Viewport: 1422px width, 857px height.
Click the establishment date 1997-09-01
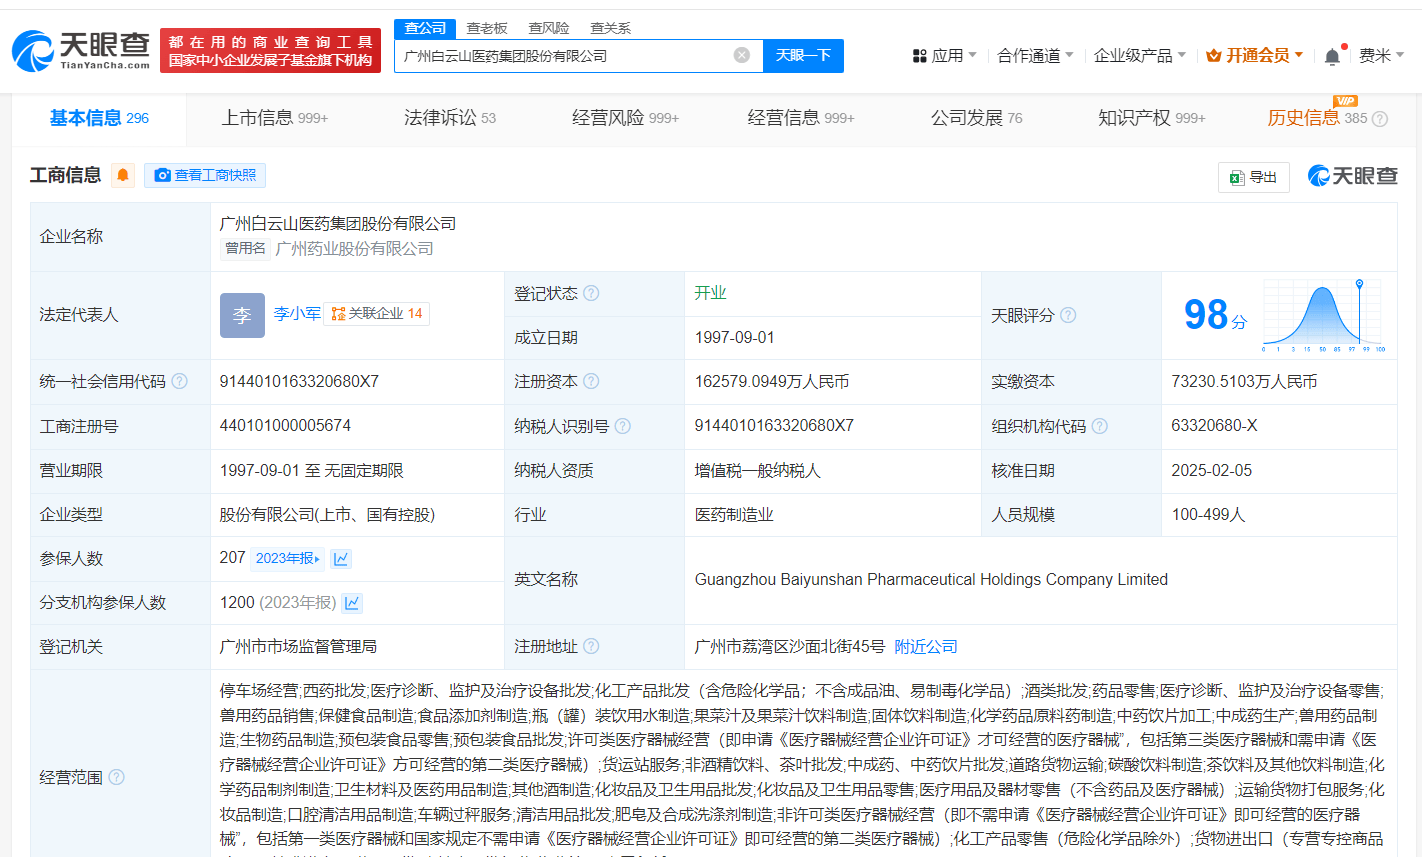click(x=735, y=338)
